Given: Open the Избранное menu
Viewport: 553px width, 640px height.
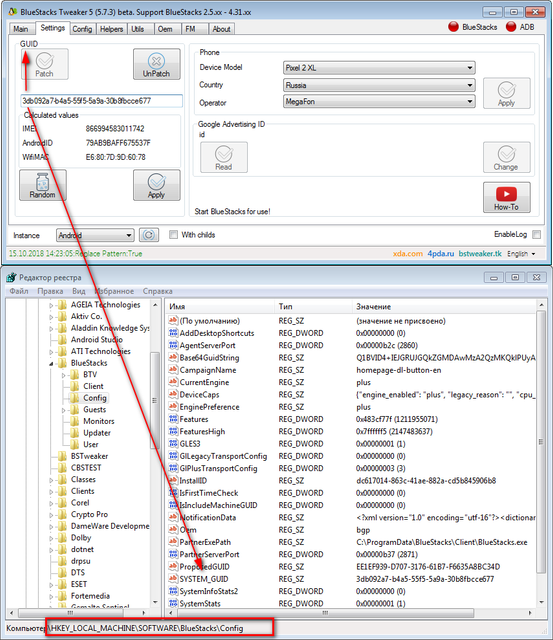Looking at the screenshot, I should pos(114,291).
